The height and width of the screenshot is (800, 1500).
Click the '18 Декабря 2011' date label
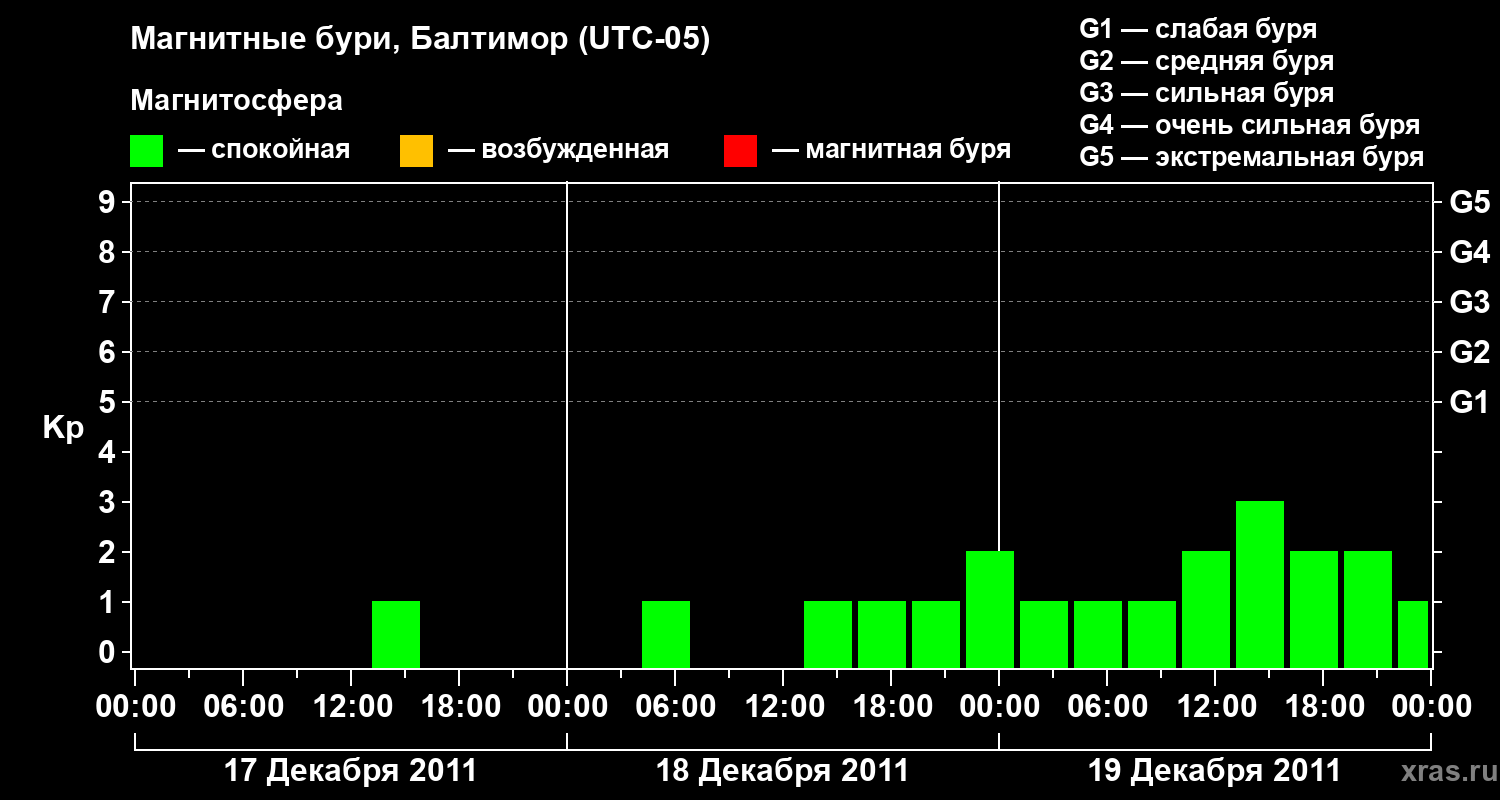point(782,771)
